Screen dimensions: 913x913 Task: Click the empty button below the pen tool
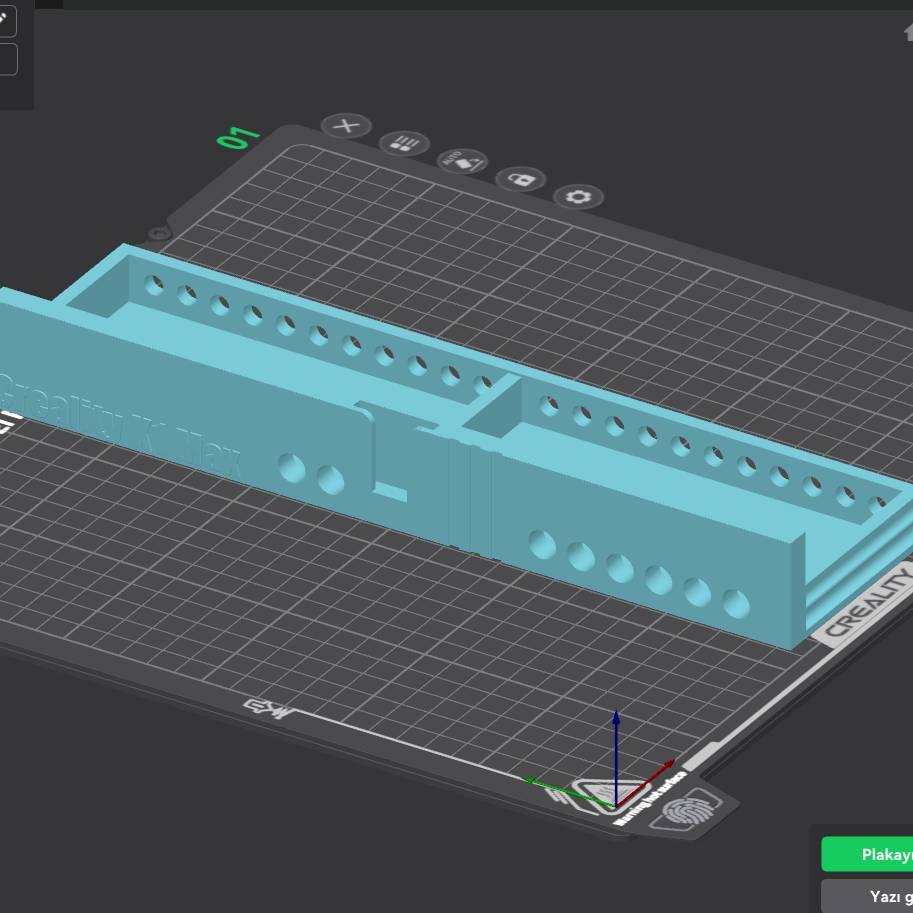[x=5, y=60]
